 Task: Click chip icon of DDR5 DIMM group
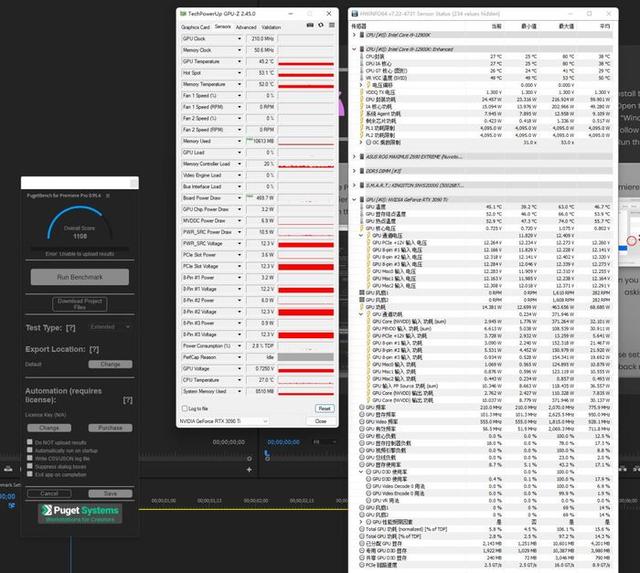[362, 171]
